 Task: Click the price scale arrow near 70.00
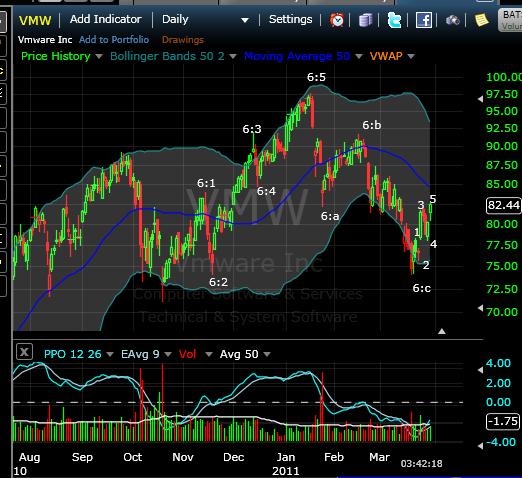[x=480, y=308]
